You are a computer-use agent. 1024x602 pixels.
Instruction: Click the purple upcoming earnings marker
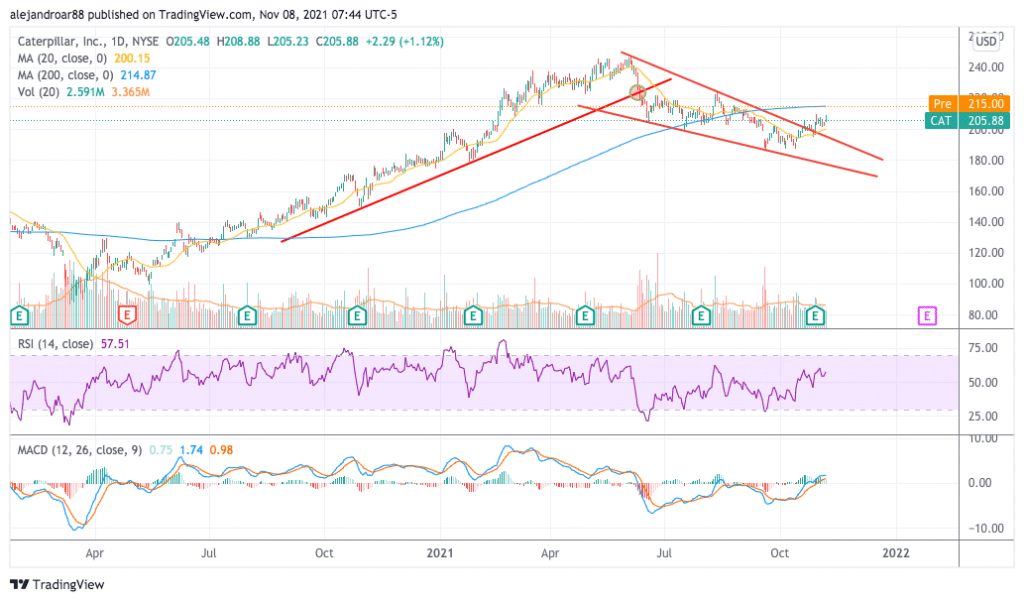tap(927, 316)
